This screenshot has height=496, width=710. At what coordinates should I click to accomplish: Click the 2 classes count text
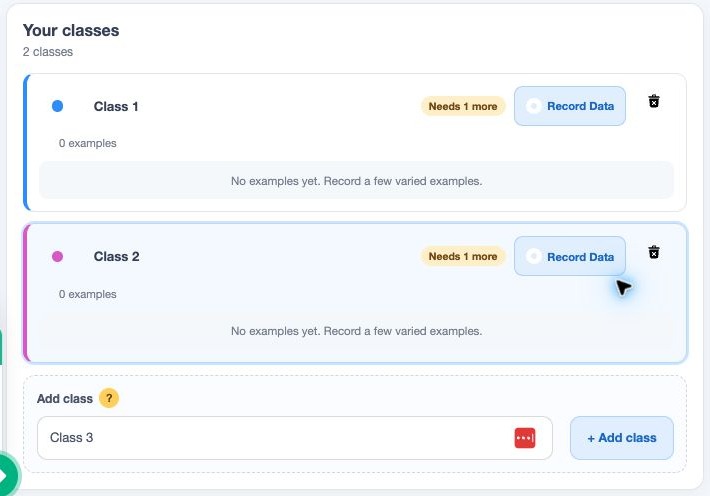click(48, 52)
